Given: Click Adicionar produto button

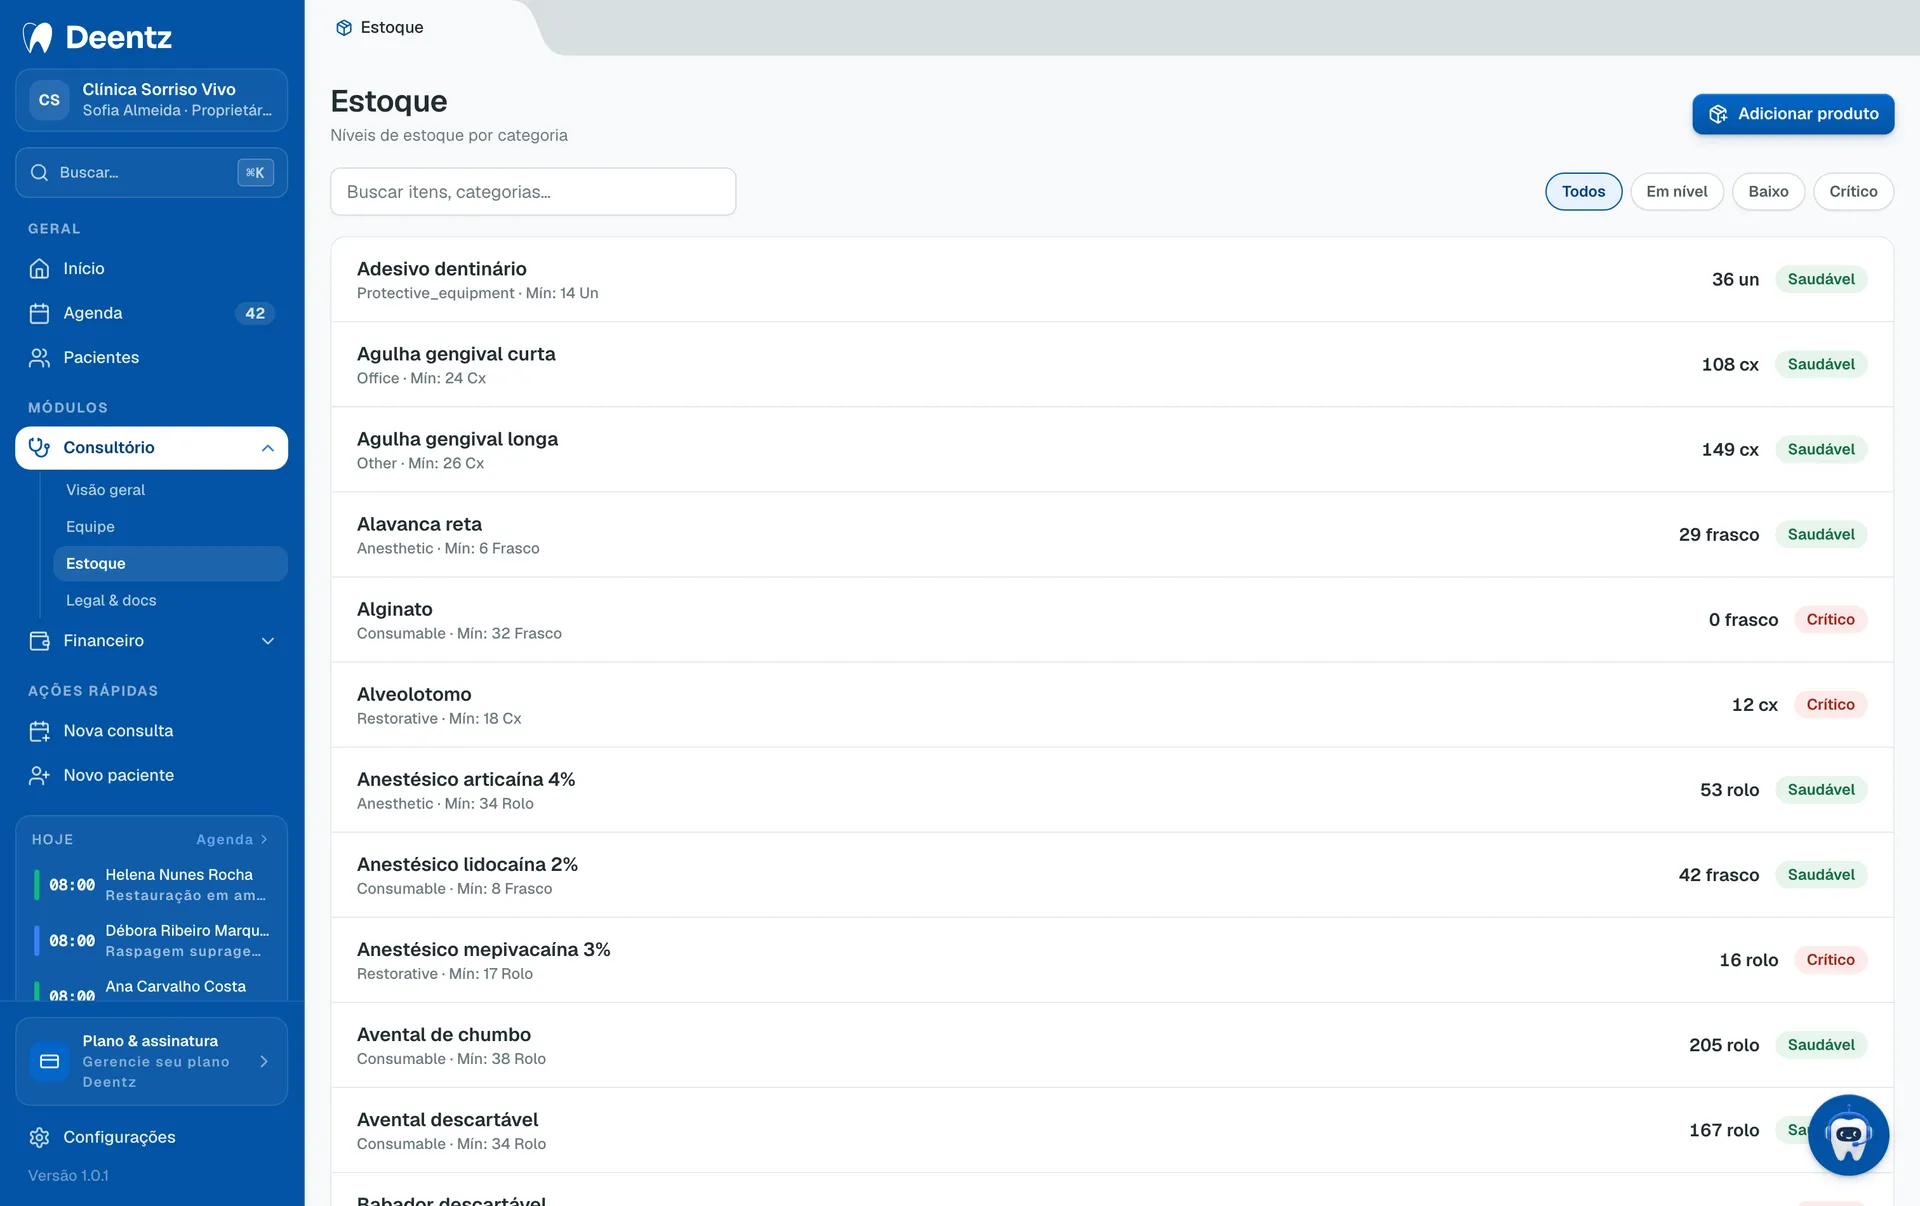Looking at the screenshot, I should click(1792, 114).
